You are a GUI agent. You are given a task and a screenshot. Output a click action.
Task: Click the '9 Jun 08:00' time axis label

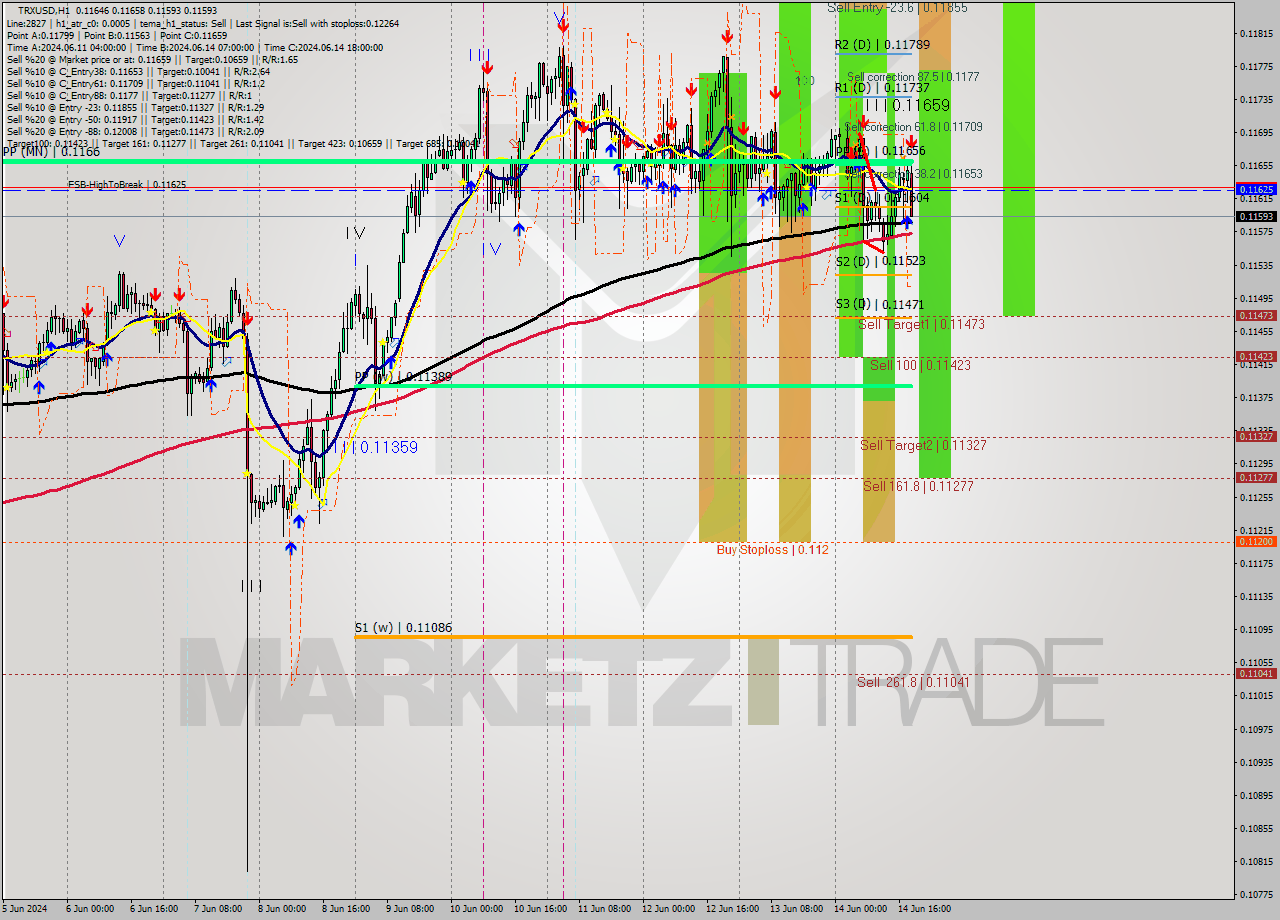(x=409, y=909)
